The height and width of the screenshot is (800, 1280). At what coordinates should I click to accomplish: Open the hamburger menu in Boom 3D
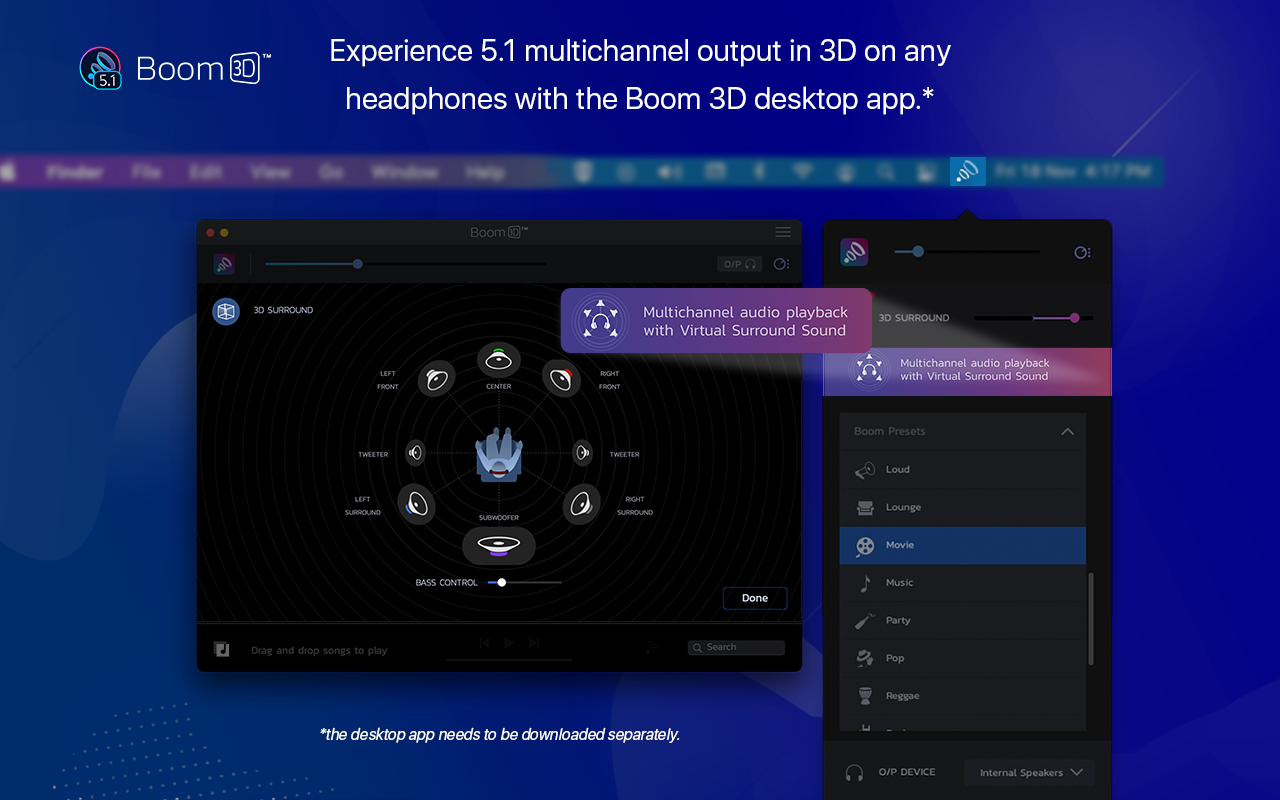coord(782,231)
